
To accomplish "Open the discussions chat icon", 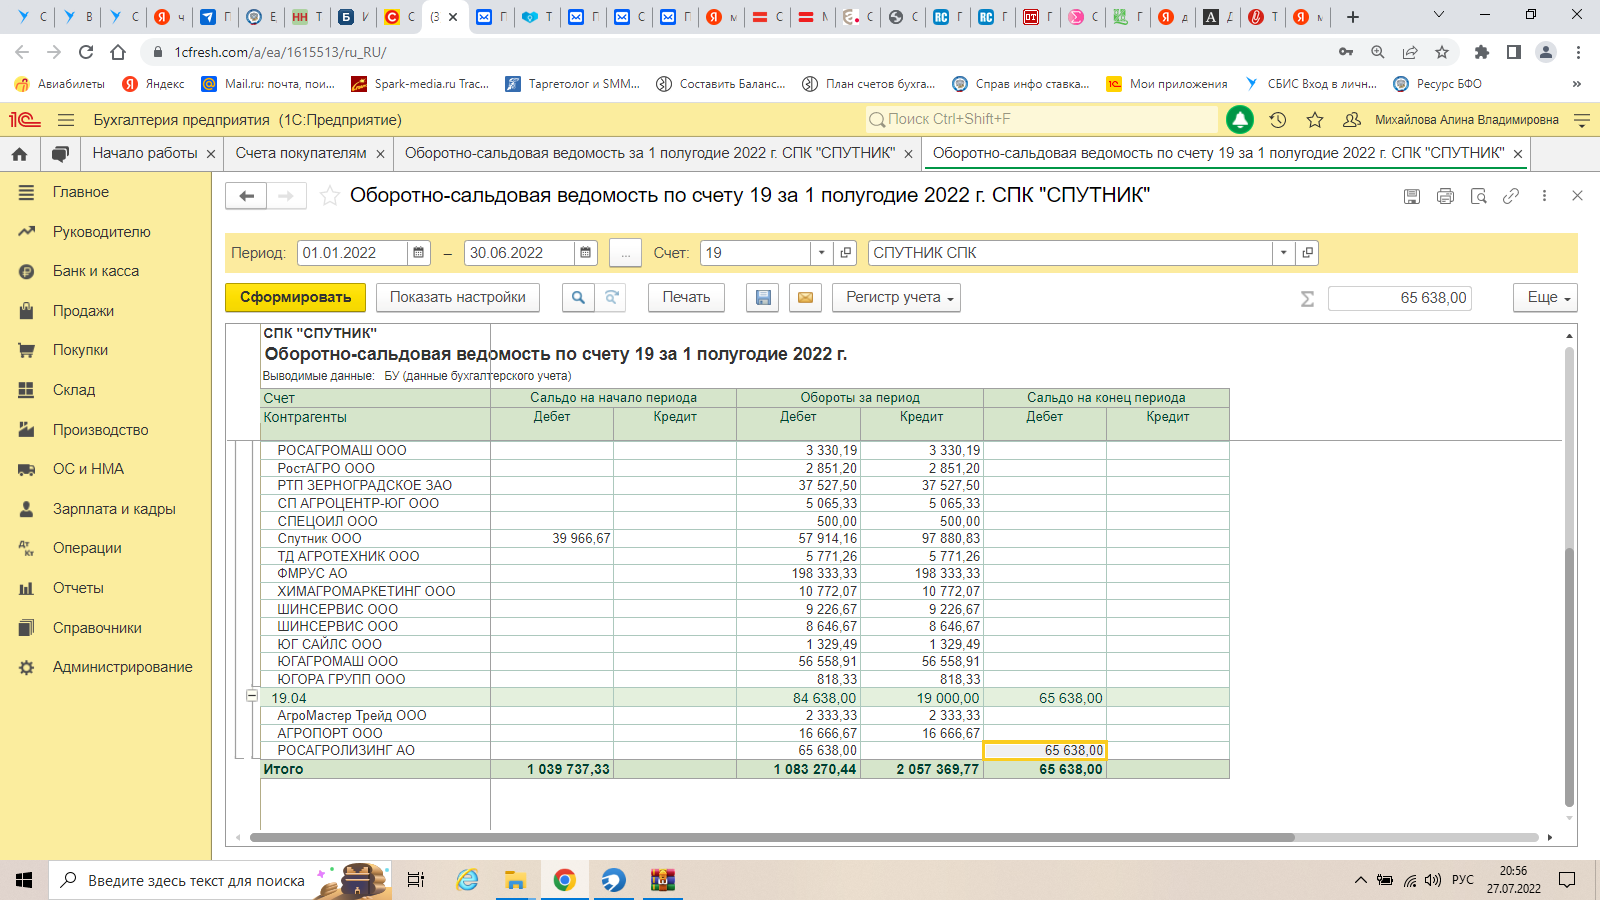I will pos(60,154).
